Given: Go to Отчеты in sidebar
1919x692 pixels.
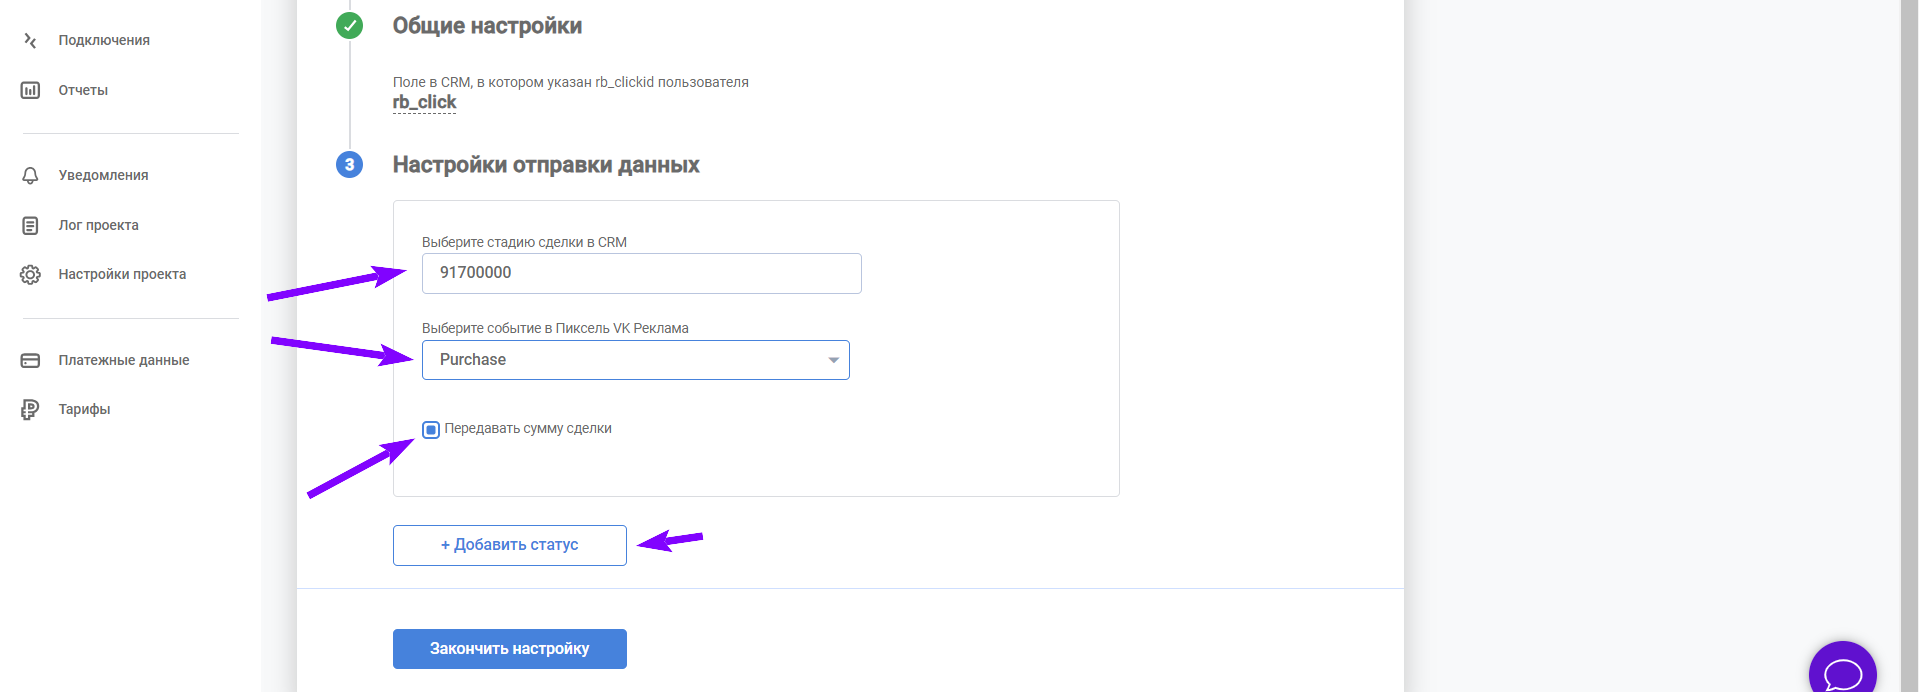Looking at the screenshot, I should click(x=83, y=90).
